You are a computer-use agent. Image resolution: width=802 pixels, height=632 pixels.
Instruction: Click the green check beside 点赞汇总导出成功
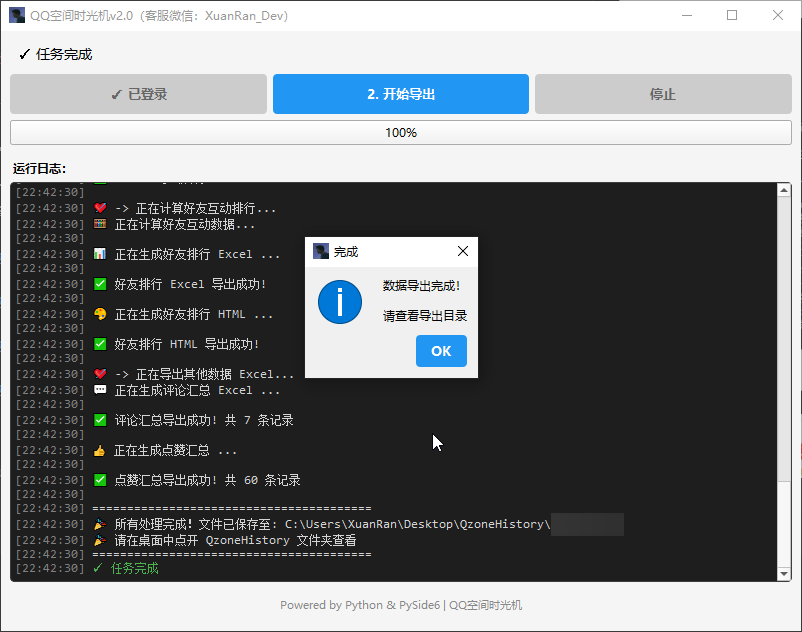click(100, 480)
